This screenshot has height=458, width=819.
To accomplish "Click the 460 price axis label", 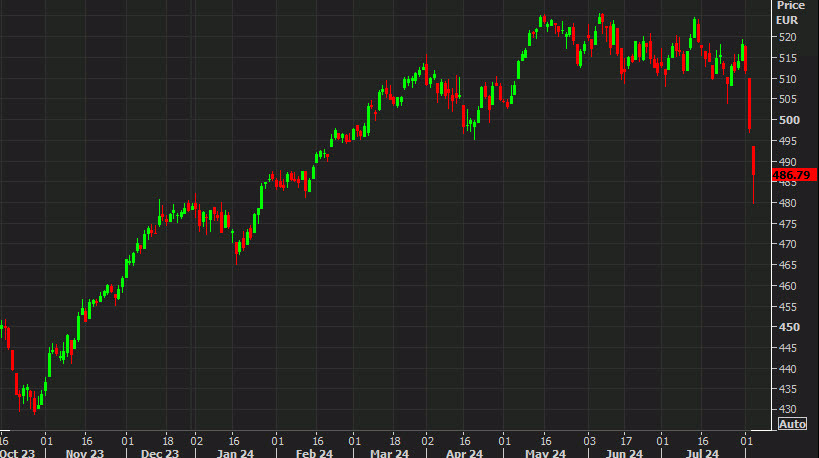I will tap(787, 286).
